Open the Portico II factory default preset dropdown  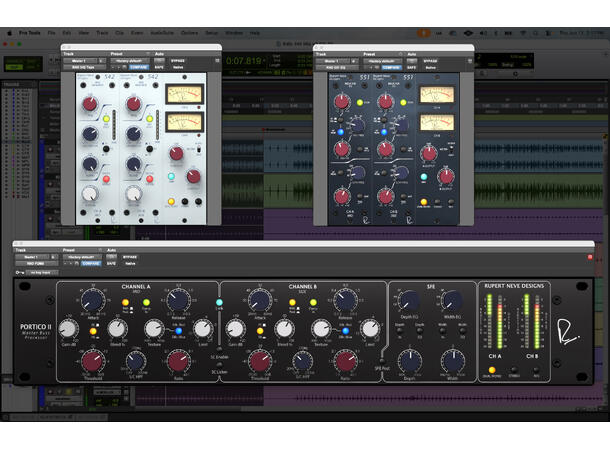pos(82,257)
